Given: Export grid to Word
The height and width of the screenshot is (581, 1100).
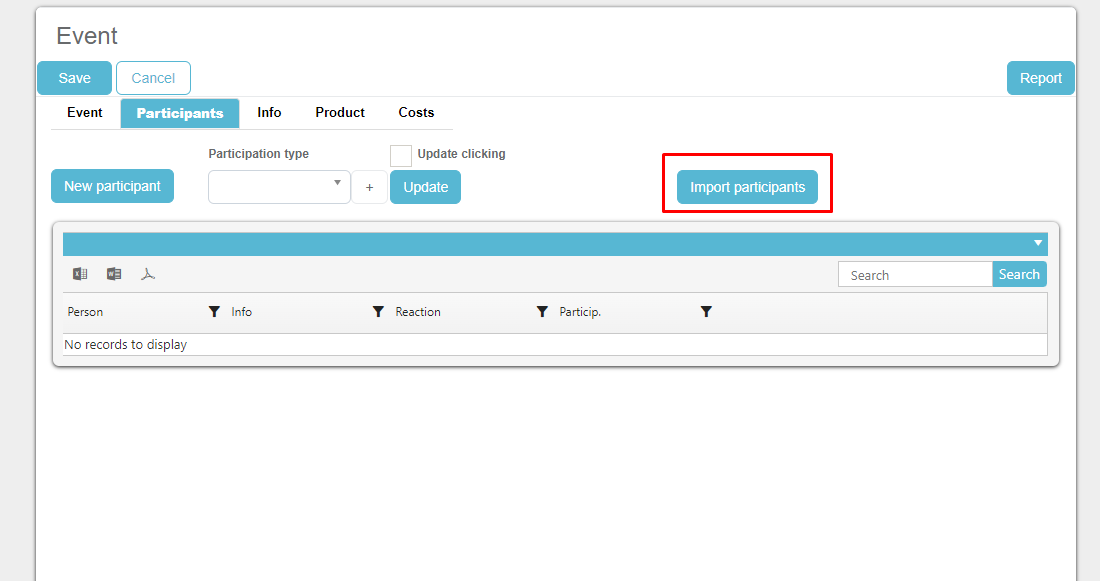Looking at the screenshot, I should tap(114, 274).
